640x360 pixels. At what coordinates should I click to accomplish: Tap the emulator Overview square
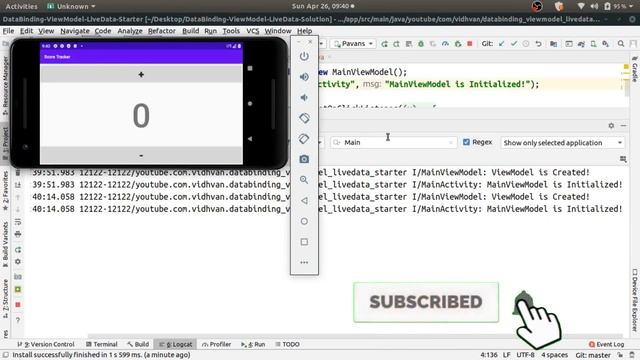click(304, 242)
